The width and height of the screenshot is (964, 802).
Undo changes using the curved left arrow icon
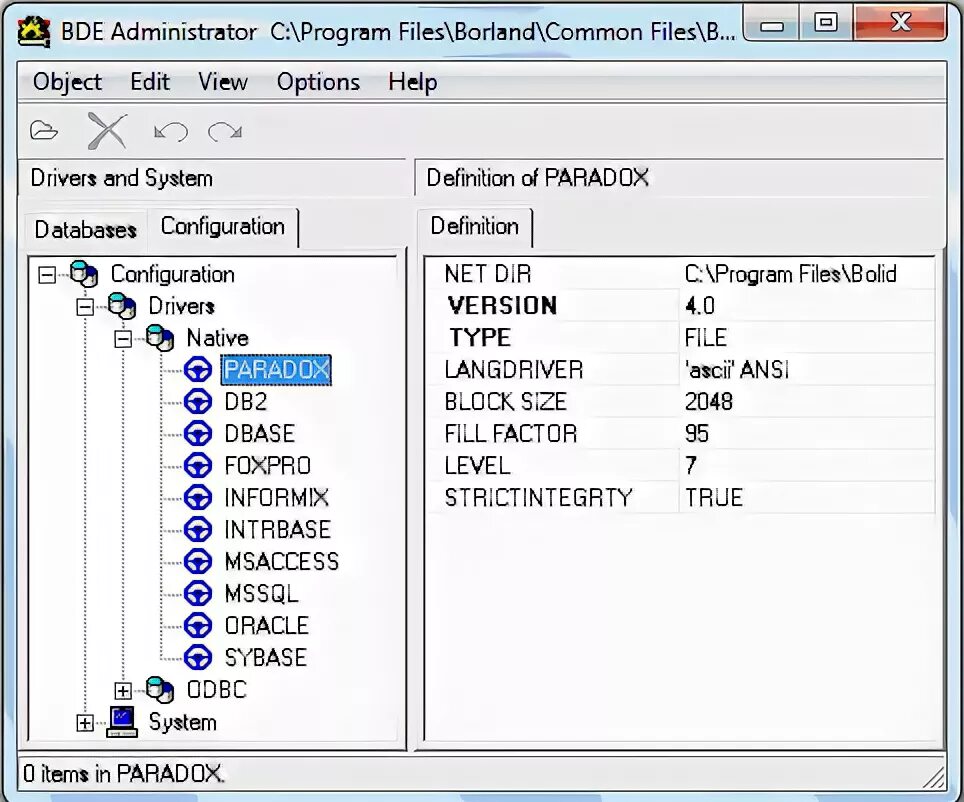click(170, 129)
